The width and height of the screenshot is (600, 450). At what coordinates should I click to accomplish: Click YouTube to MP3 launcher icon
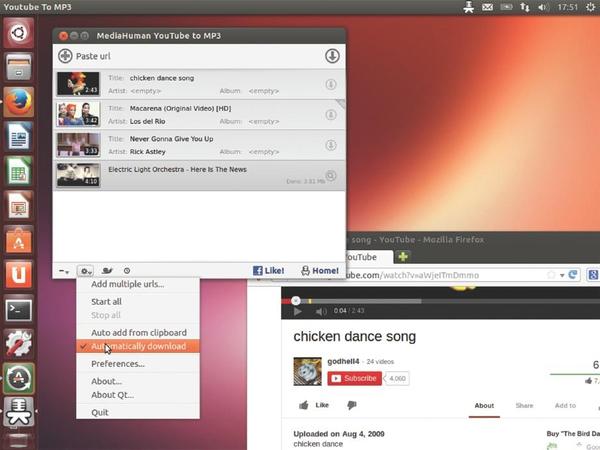pos(18,412)
